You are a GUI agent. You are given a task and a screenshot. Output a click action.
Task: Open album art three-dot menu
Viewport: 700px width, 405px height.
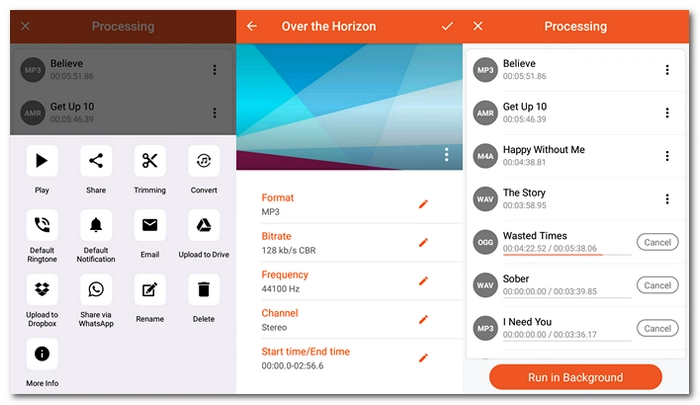point(446,154)
